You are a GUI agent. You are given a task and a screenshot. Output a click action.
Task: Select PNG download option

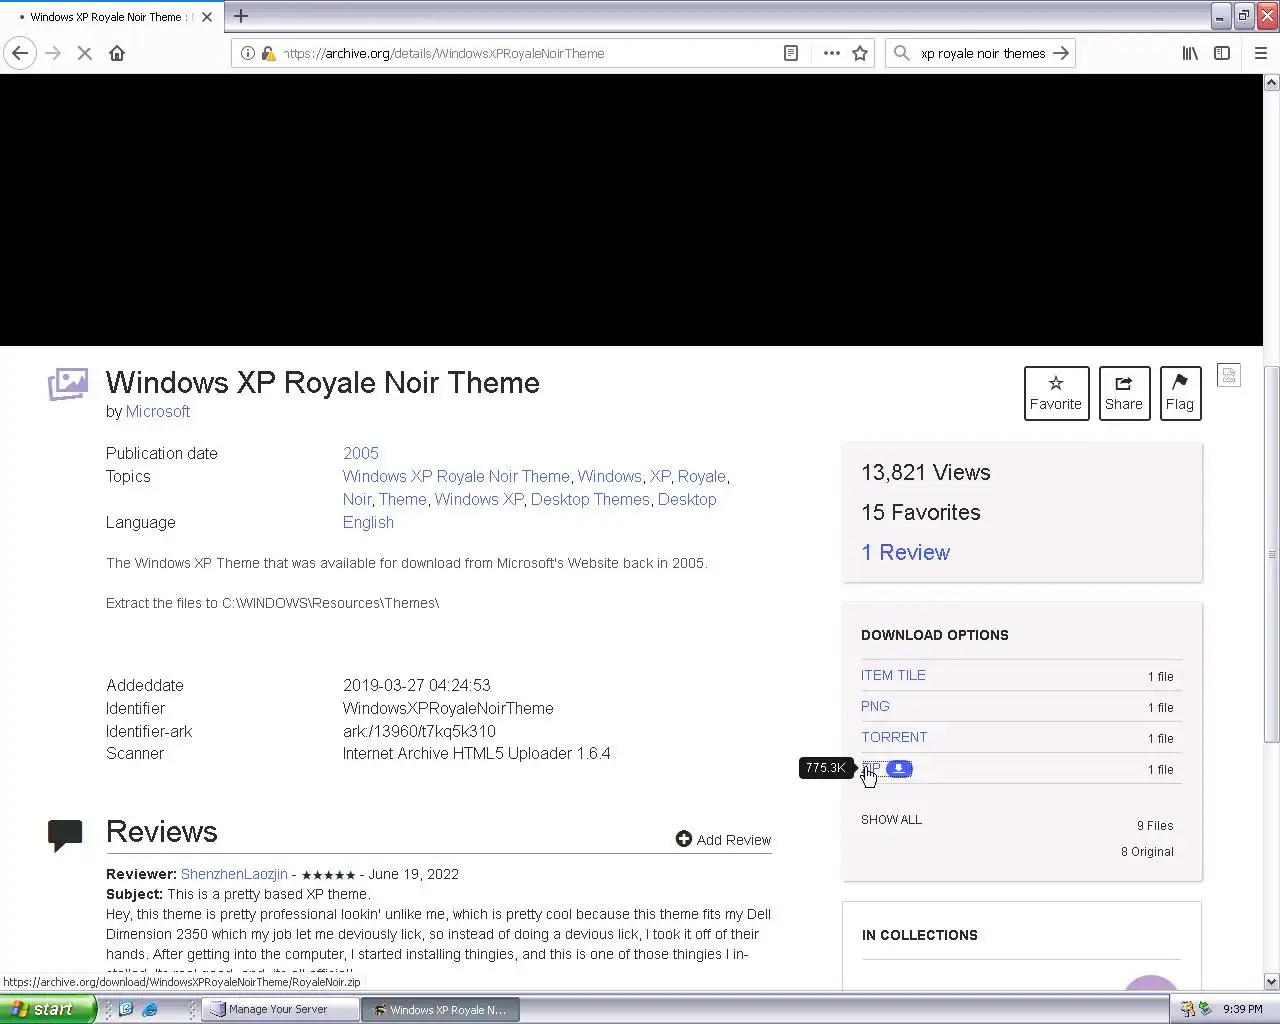pyautogui.click(x=875, y=706)
